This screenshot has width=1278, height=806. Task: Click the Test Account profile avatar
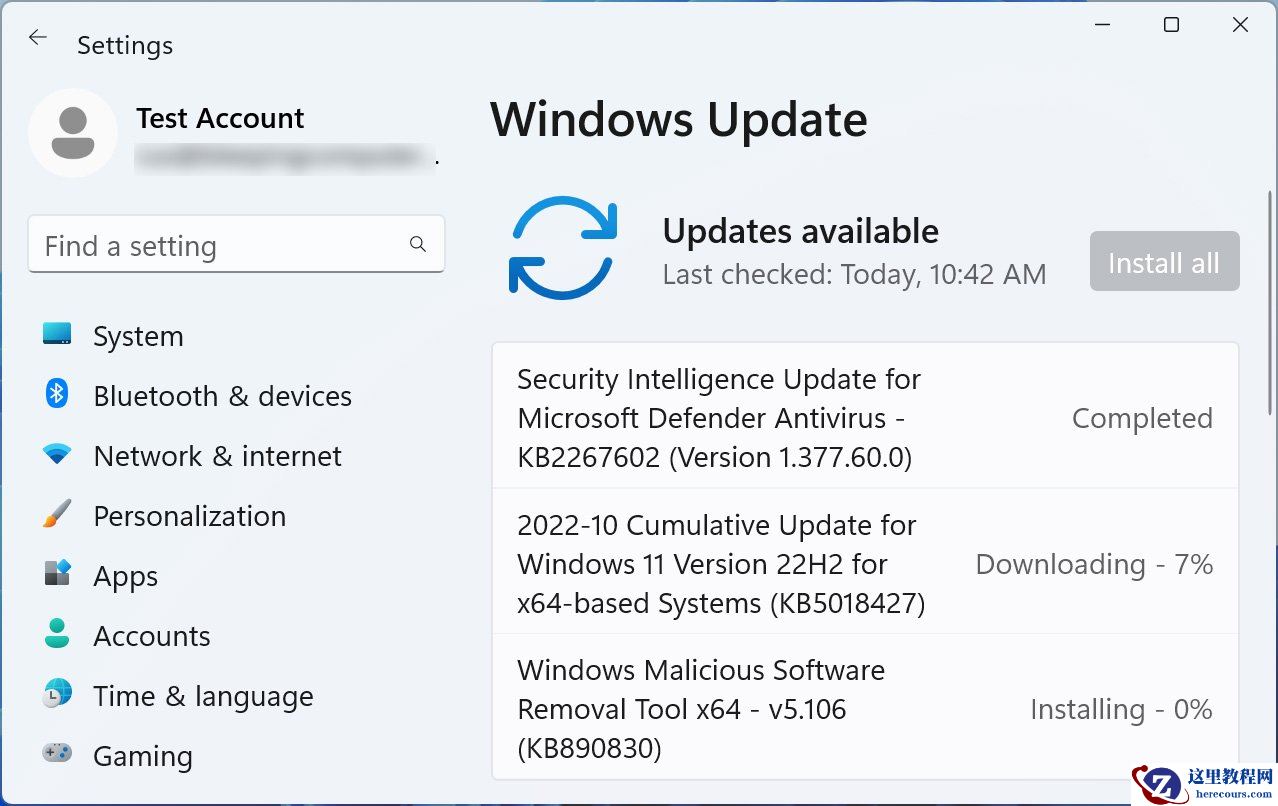click(x=74, y=133)
